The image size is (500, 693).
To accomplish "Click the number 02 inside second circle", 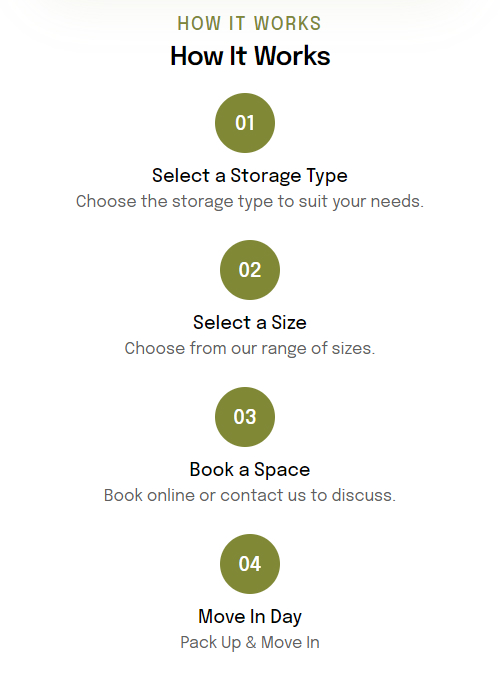I will click(250, 270).
